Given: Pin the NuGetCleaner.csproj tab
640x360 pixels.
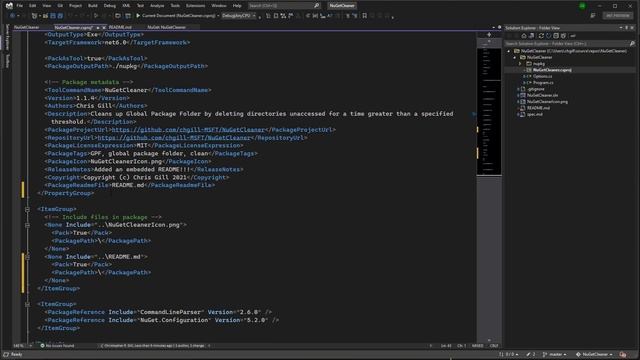Looking at the screenshot, I should (98, 27).
